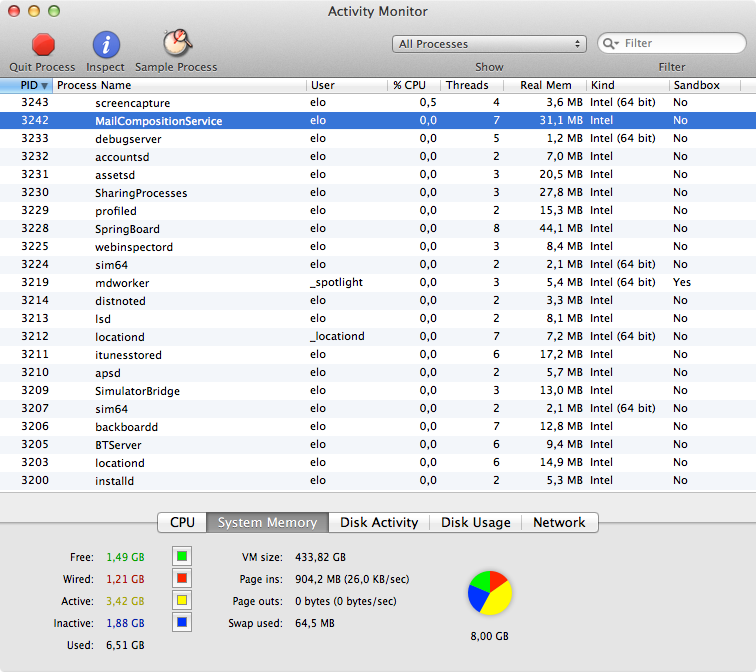756x672 pixels.
Task: Select the mdworker process row
Action: 121,283
